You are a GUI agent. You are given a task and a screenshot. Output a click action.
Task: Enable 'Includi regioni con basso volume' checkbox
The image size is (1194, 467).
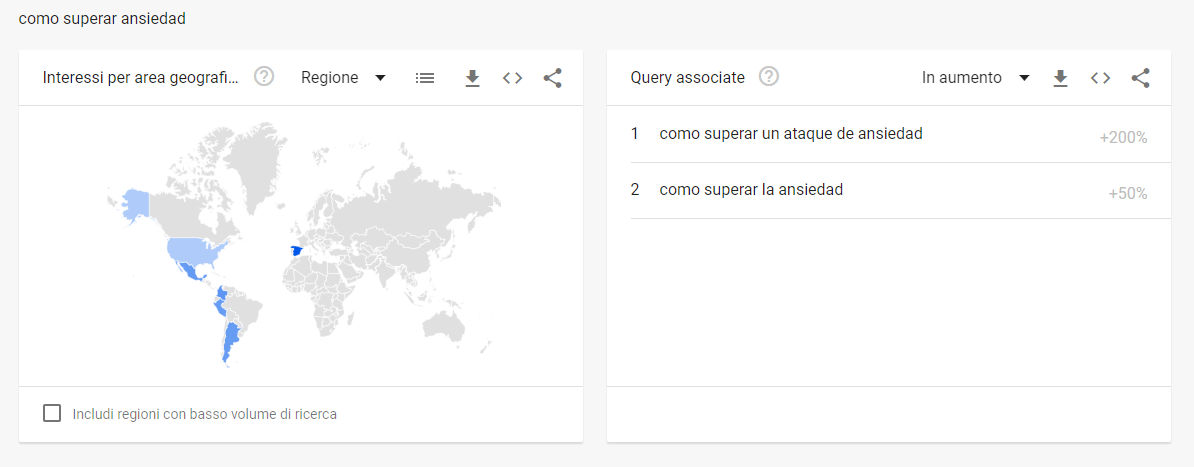[x=52, y=413]
